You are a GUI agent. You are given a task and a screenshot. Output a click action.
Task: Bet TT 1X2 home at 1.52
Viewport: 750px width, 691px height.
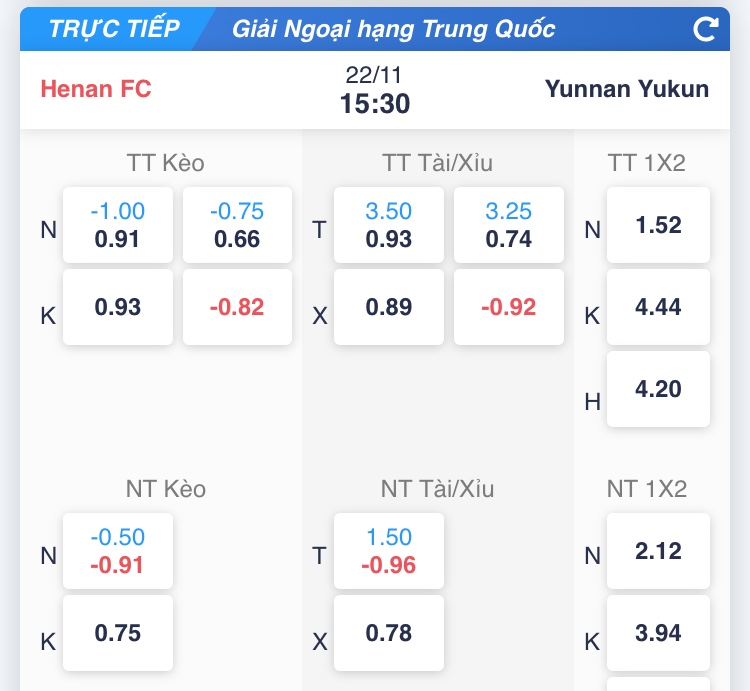click(x=658, y=225)
